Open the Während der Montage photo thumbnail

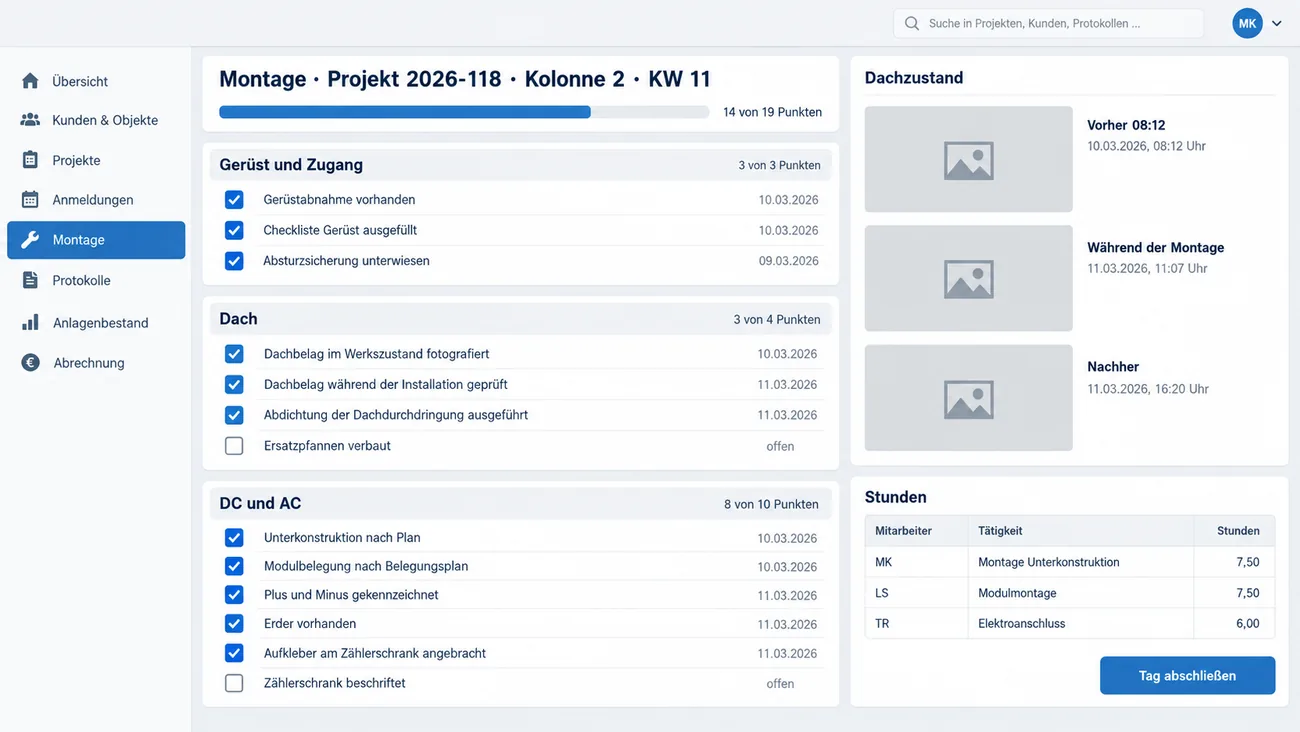click(x=968, y=278)
